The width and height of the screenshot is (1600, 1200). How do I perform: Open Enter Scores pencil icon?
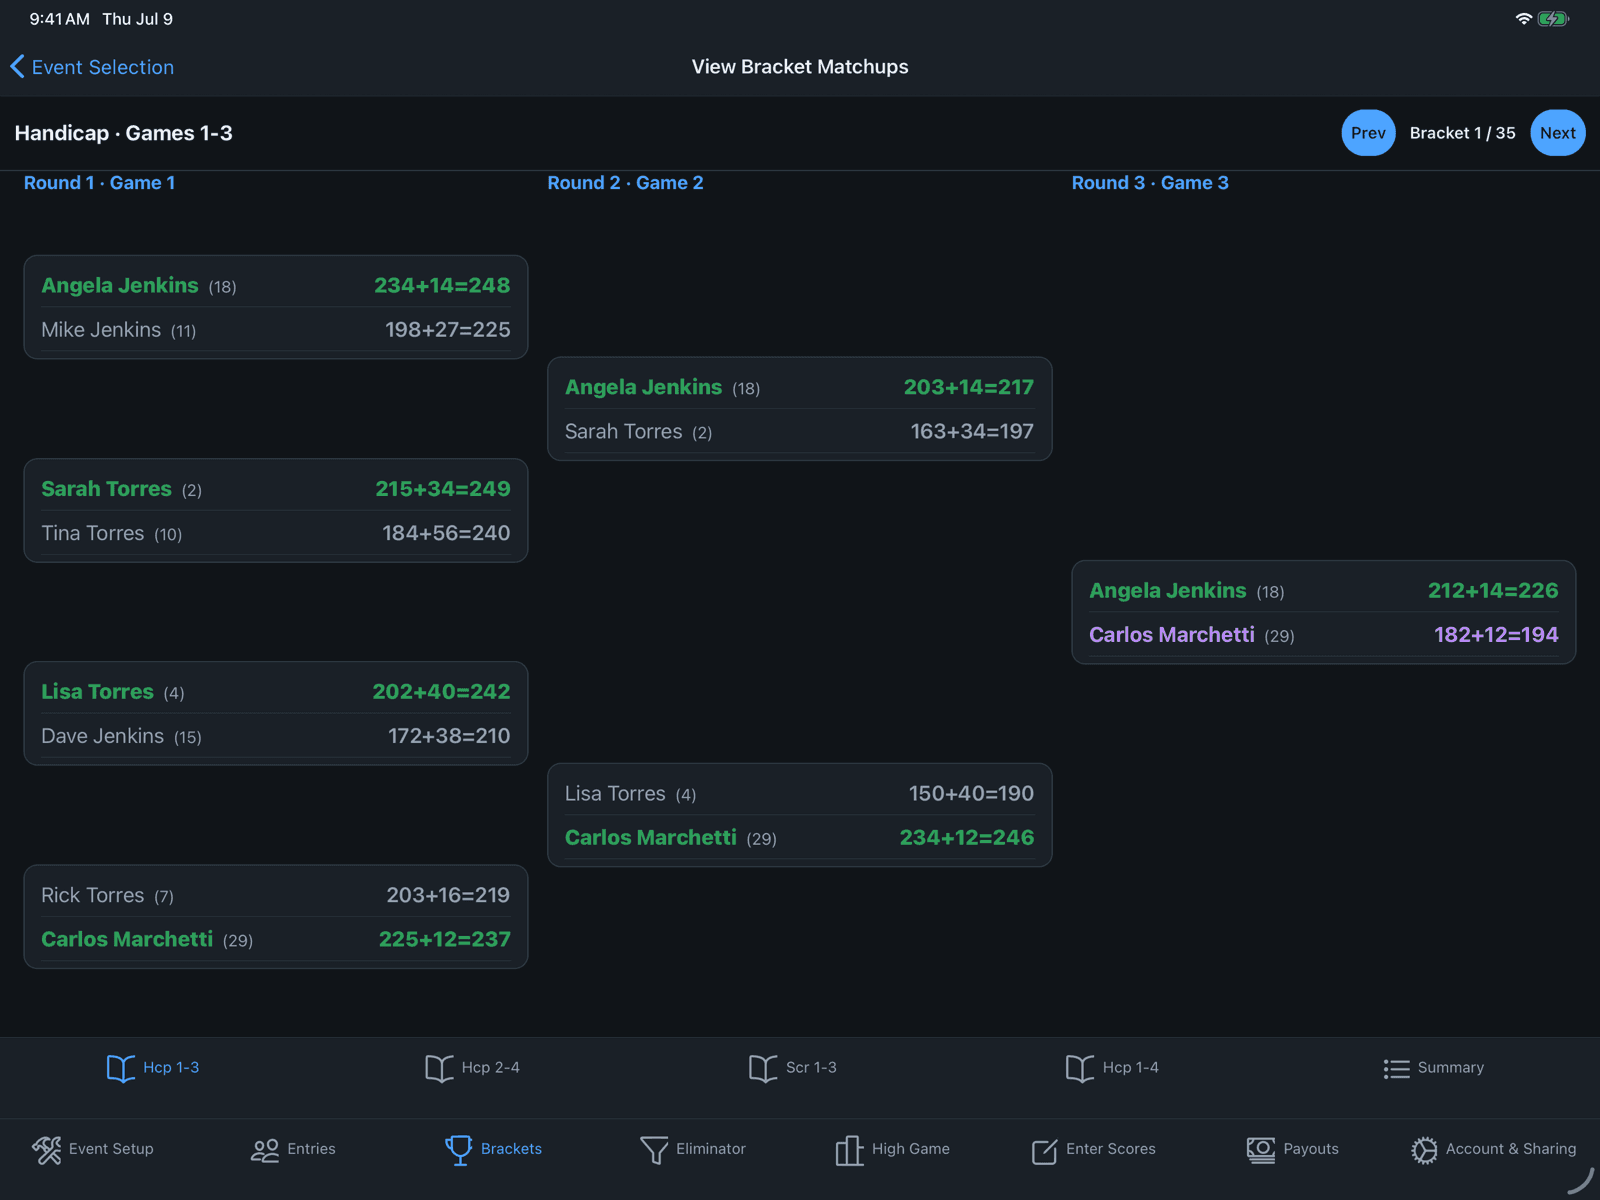point(1044,1151)
